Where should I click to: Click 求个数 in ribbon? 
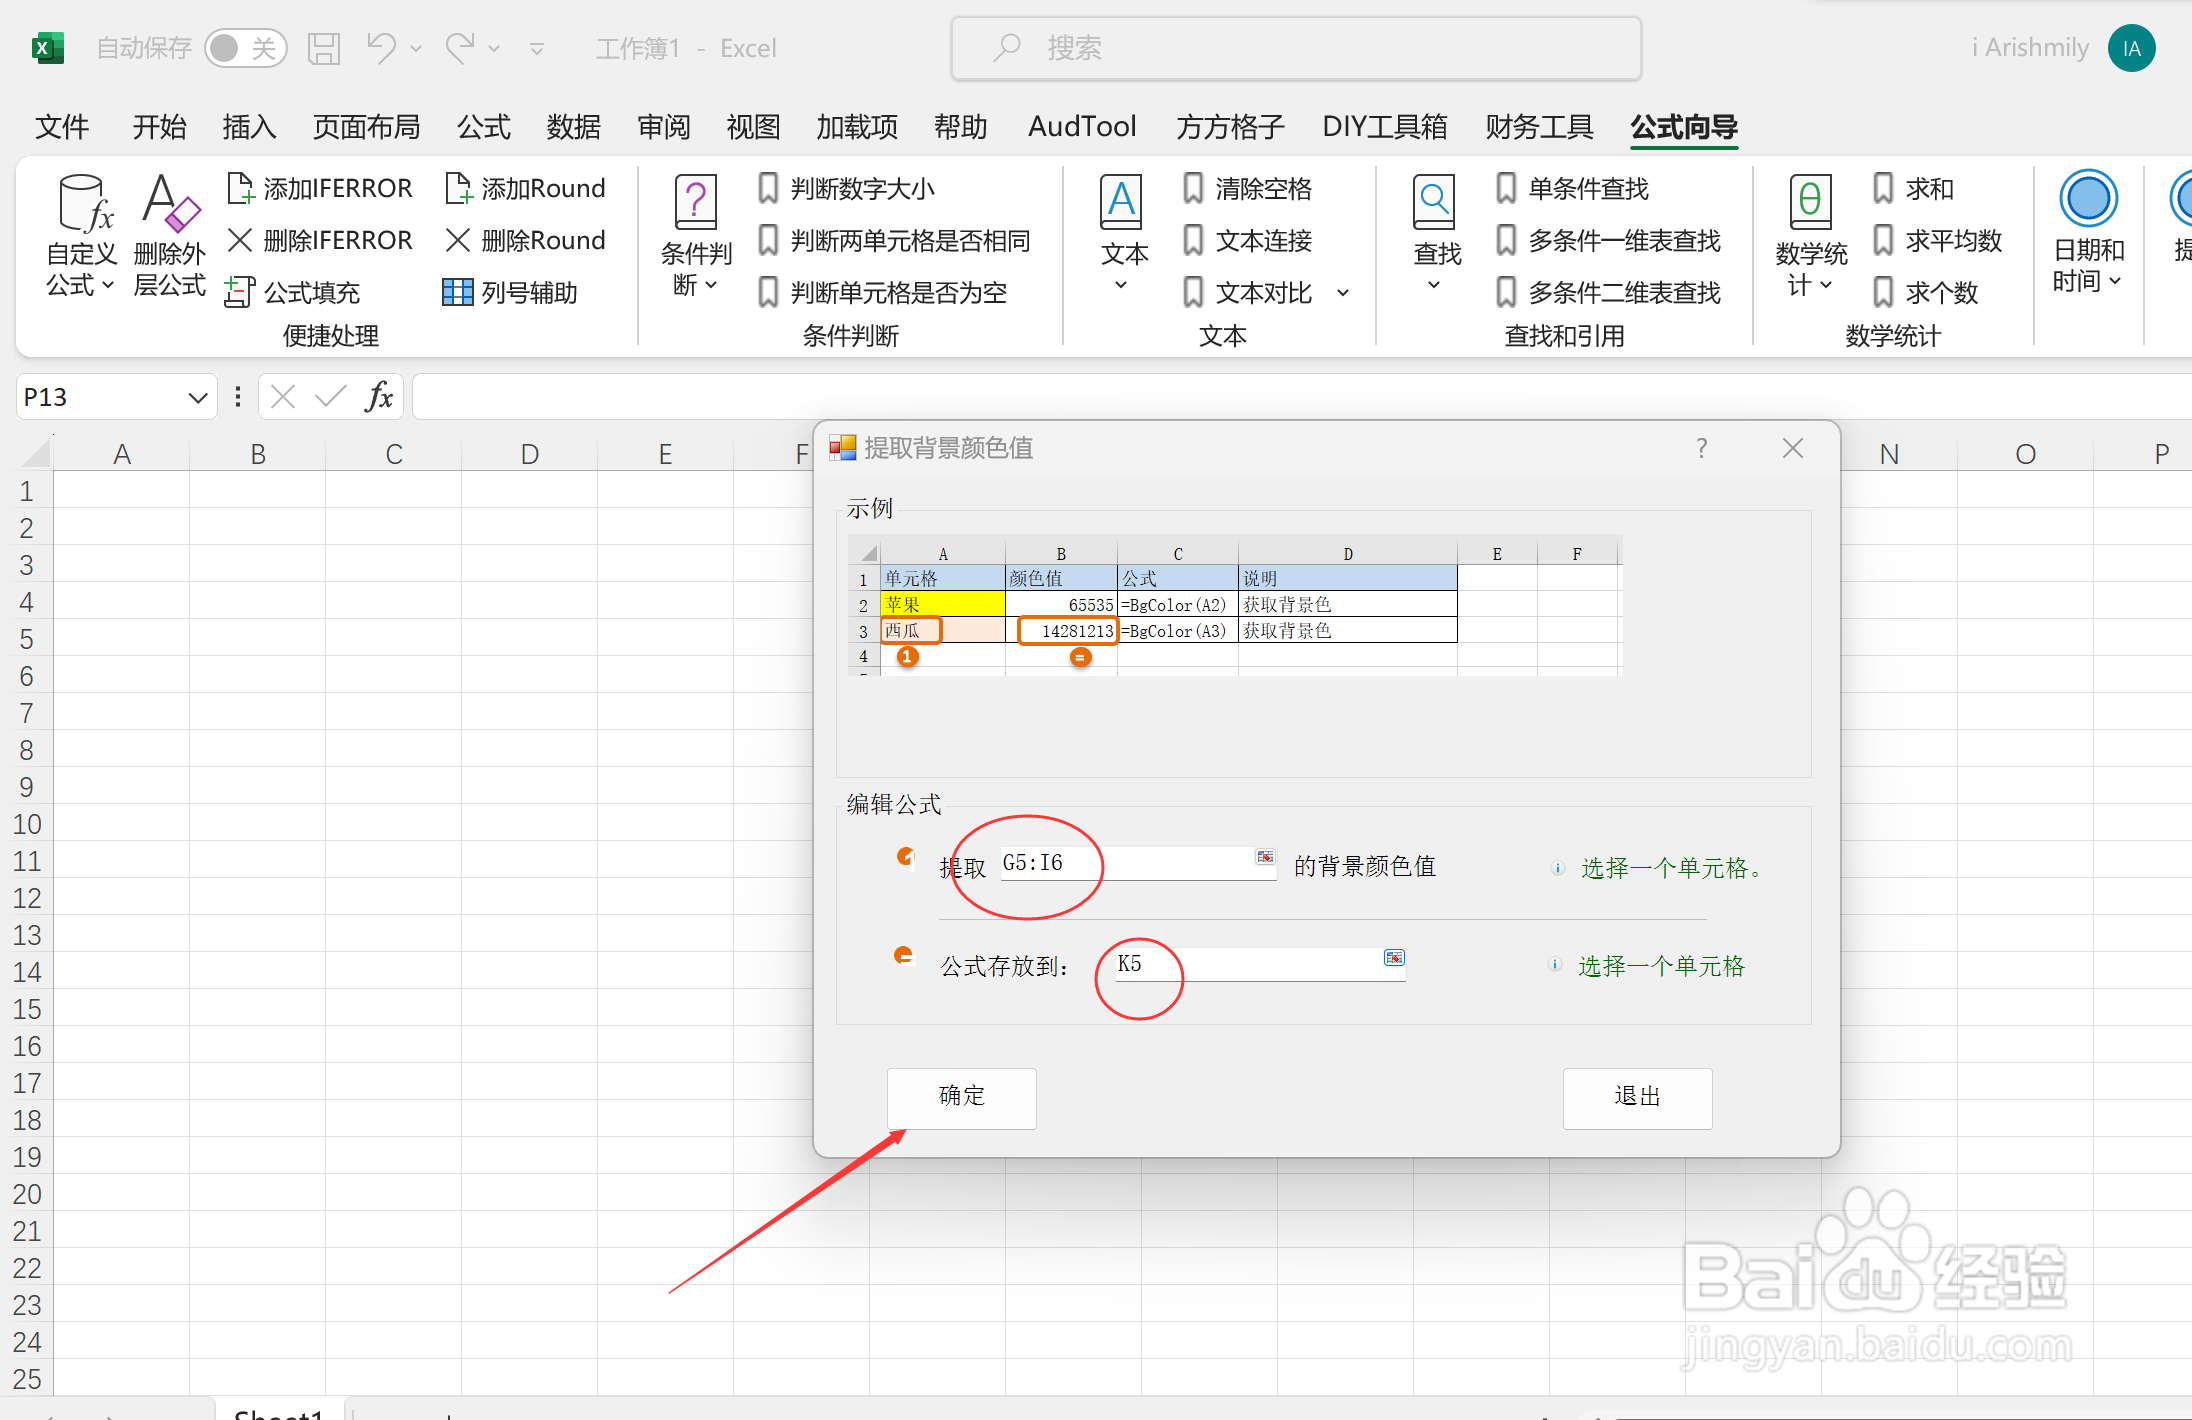[x=1926, y=292]
